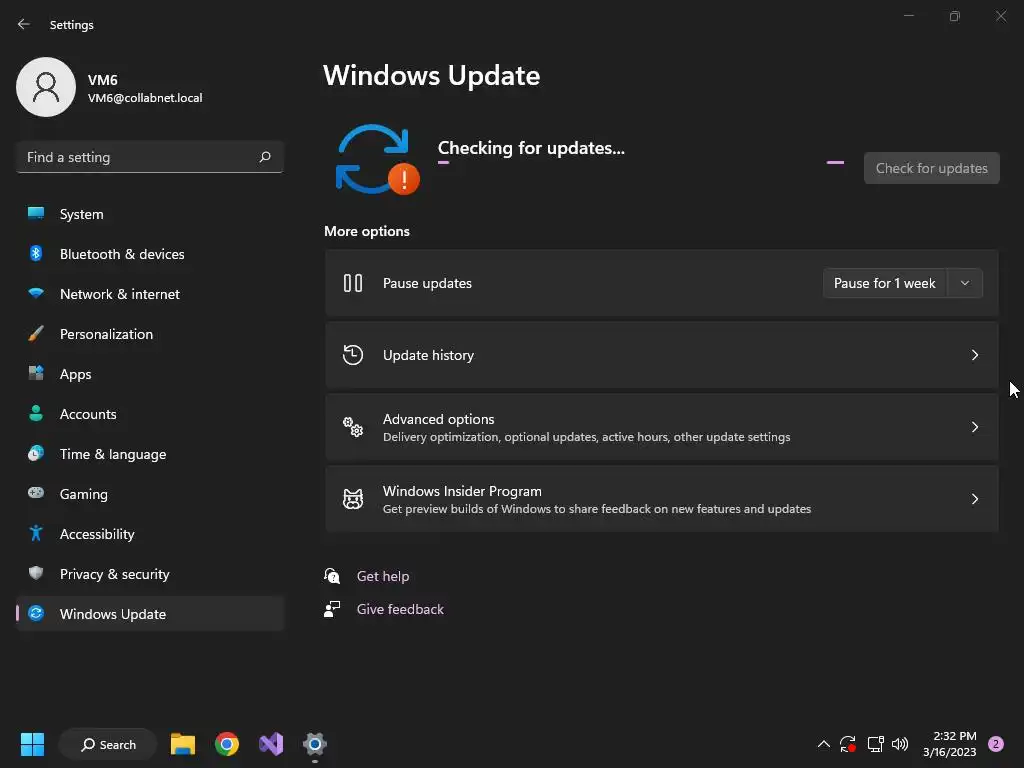
Task: Click the back arrow in Settings
Action: pos(24,24)
